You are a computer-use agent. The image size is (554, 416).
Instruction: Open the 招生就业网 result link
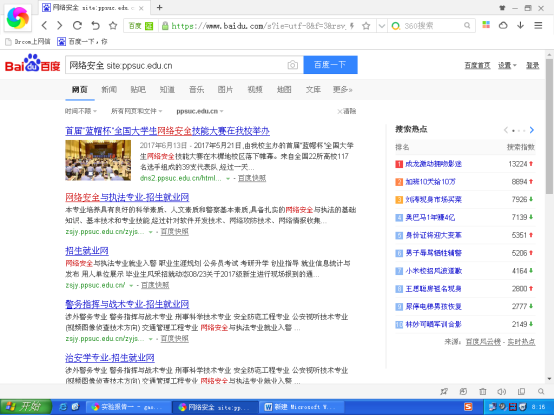tap(87, 251)
